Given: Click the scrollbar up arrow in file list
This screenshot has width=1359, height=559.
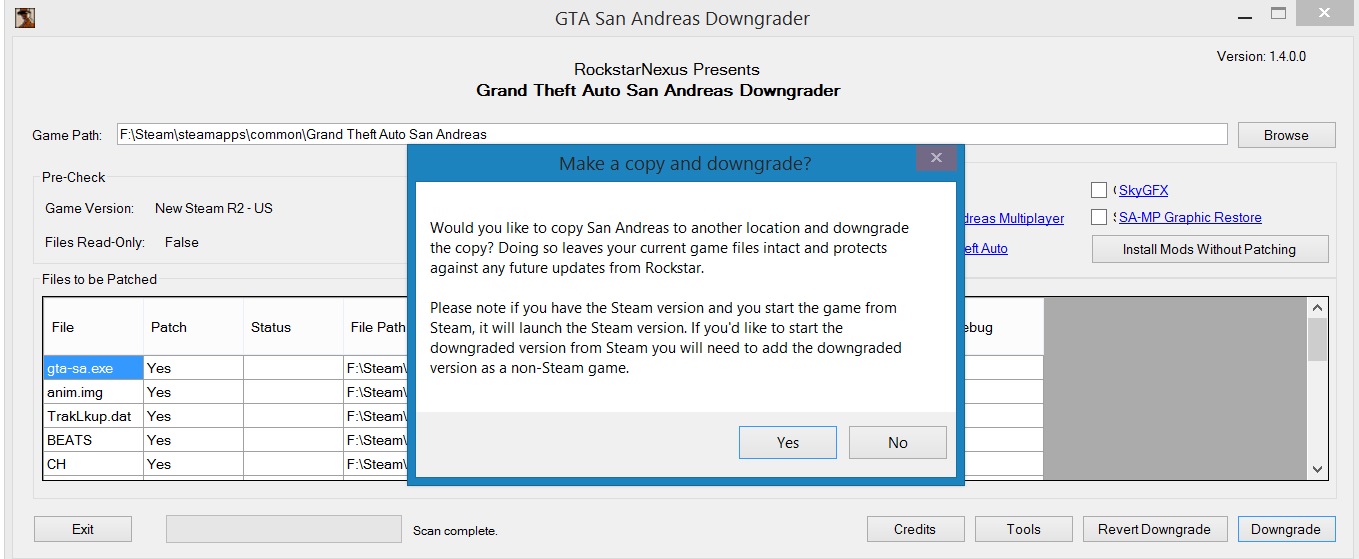Looking at the screenshot, I should 1318,308.
